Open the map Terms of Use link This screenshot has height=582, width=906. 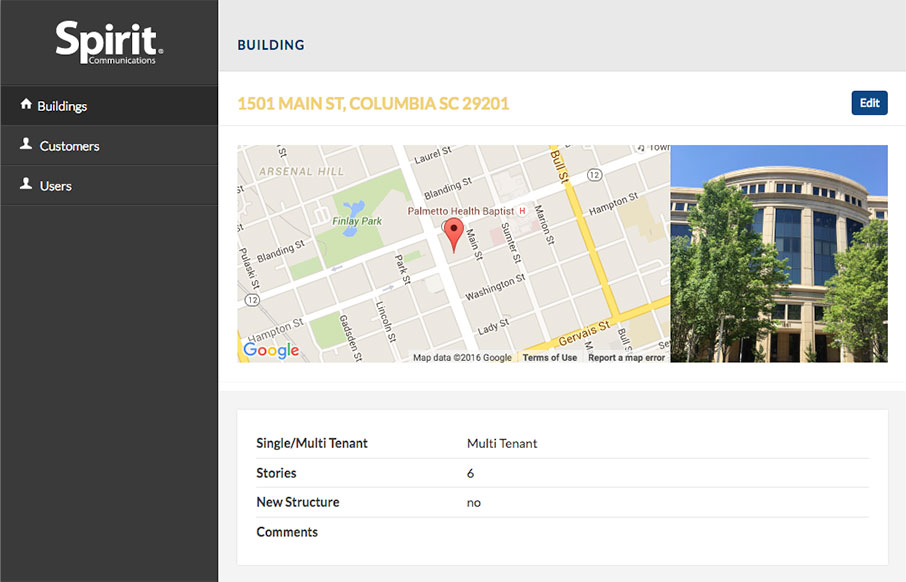549,358
